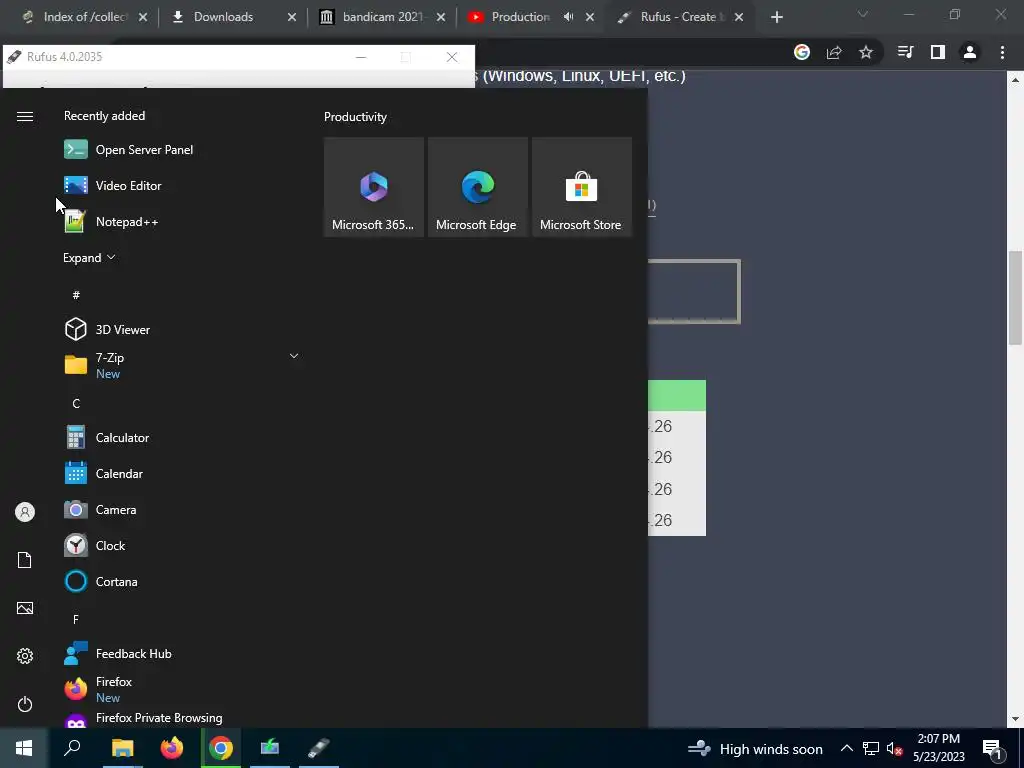The width and height of the screenshot is (1024, 768).
Task: Open the notification center icon
Action: (x=992, y=749)
